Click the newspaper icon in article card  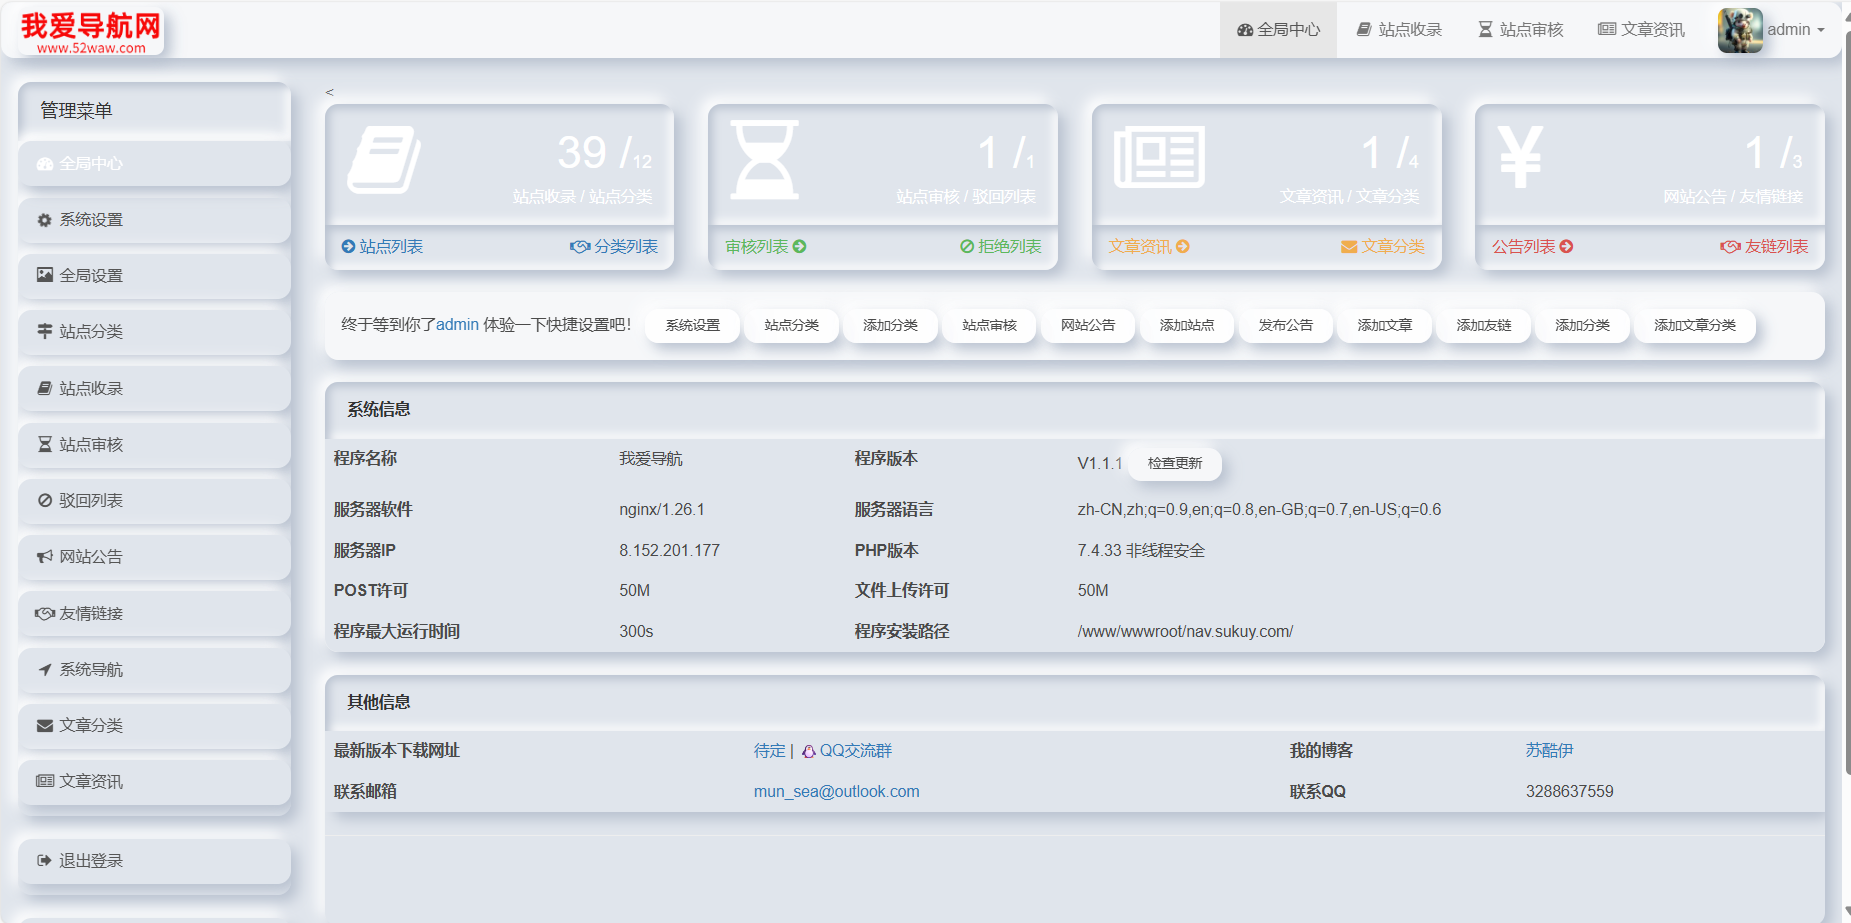[1159, 157]
